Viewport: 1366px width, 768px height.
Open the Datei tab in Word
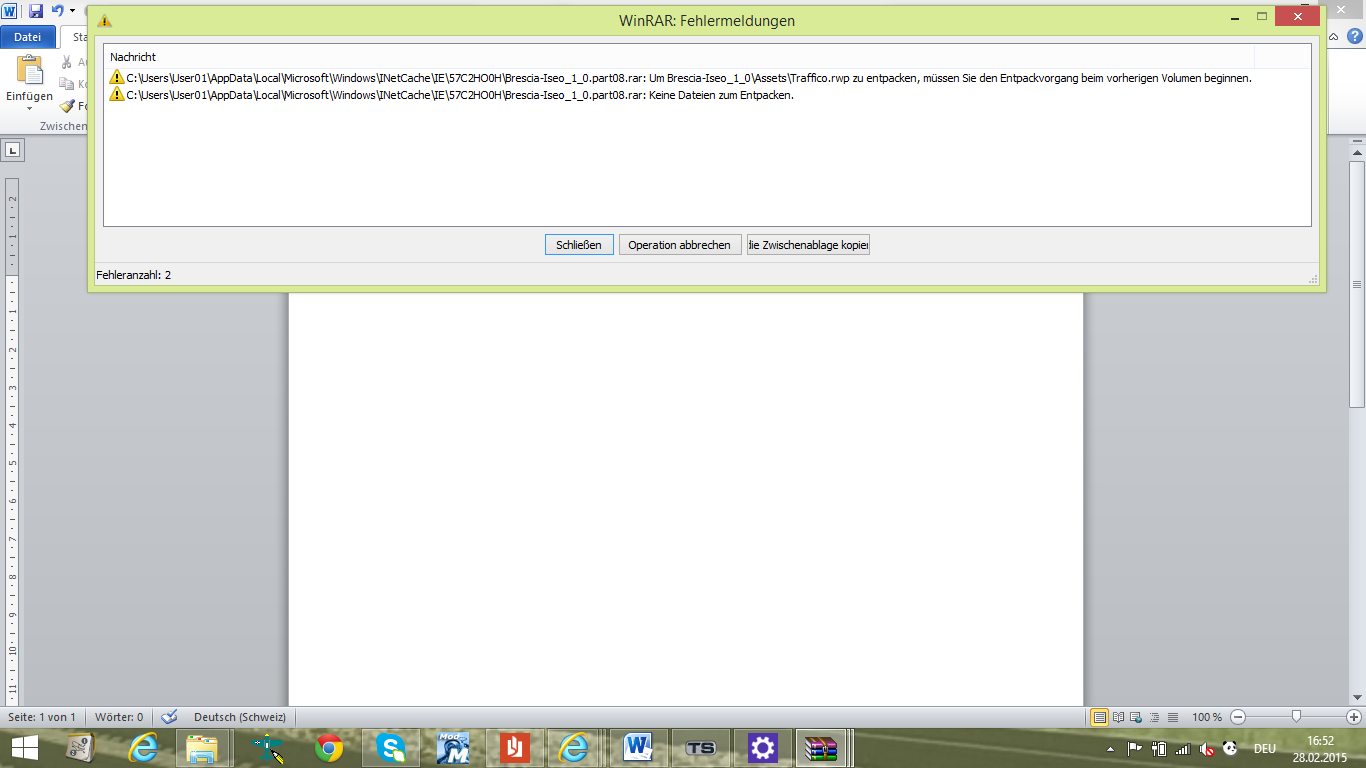[27, 37]
